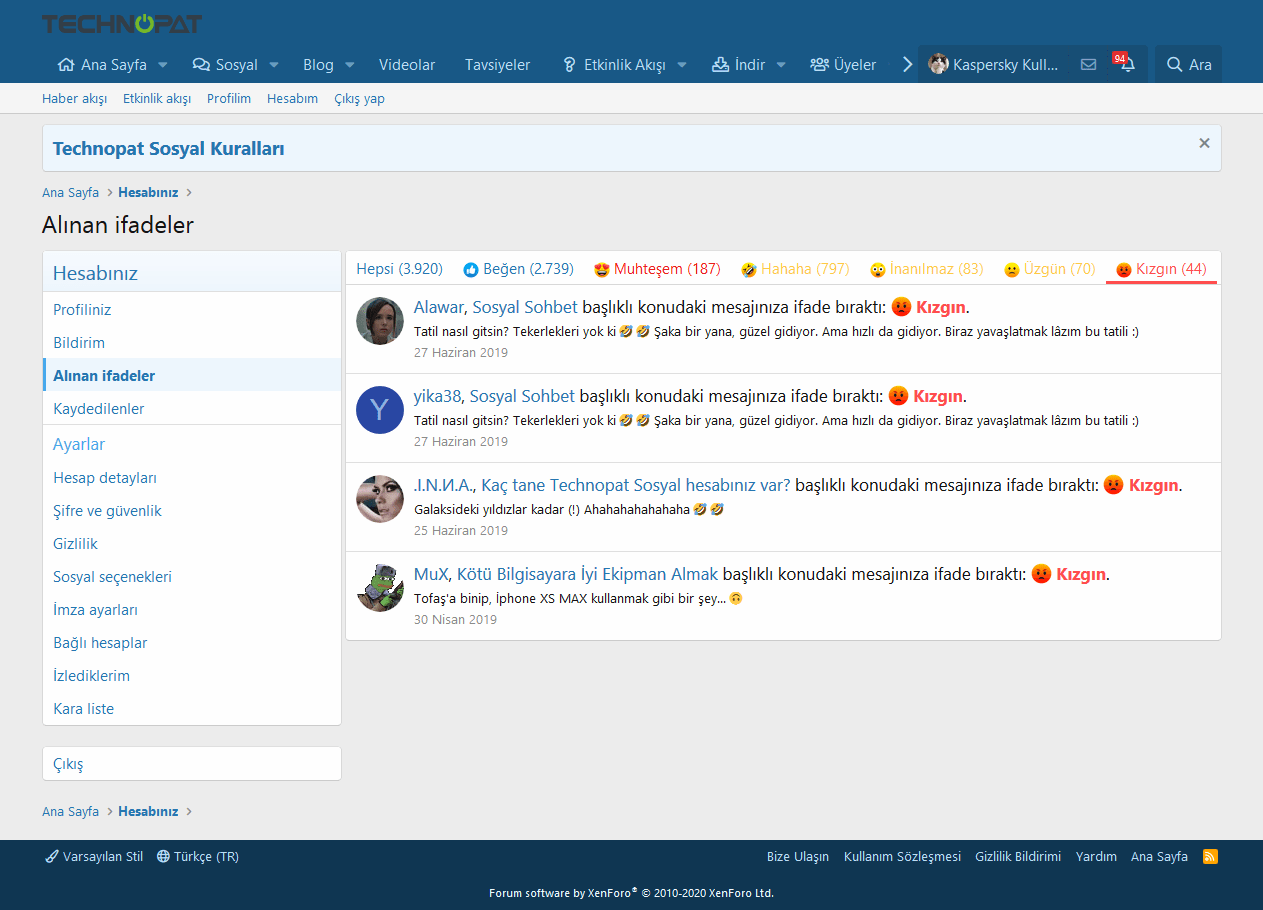Open Şifre ve güvenlik settings
Image resolution: width=1263 pixels, height=910 pixels.
point(192,511)
